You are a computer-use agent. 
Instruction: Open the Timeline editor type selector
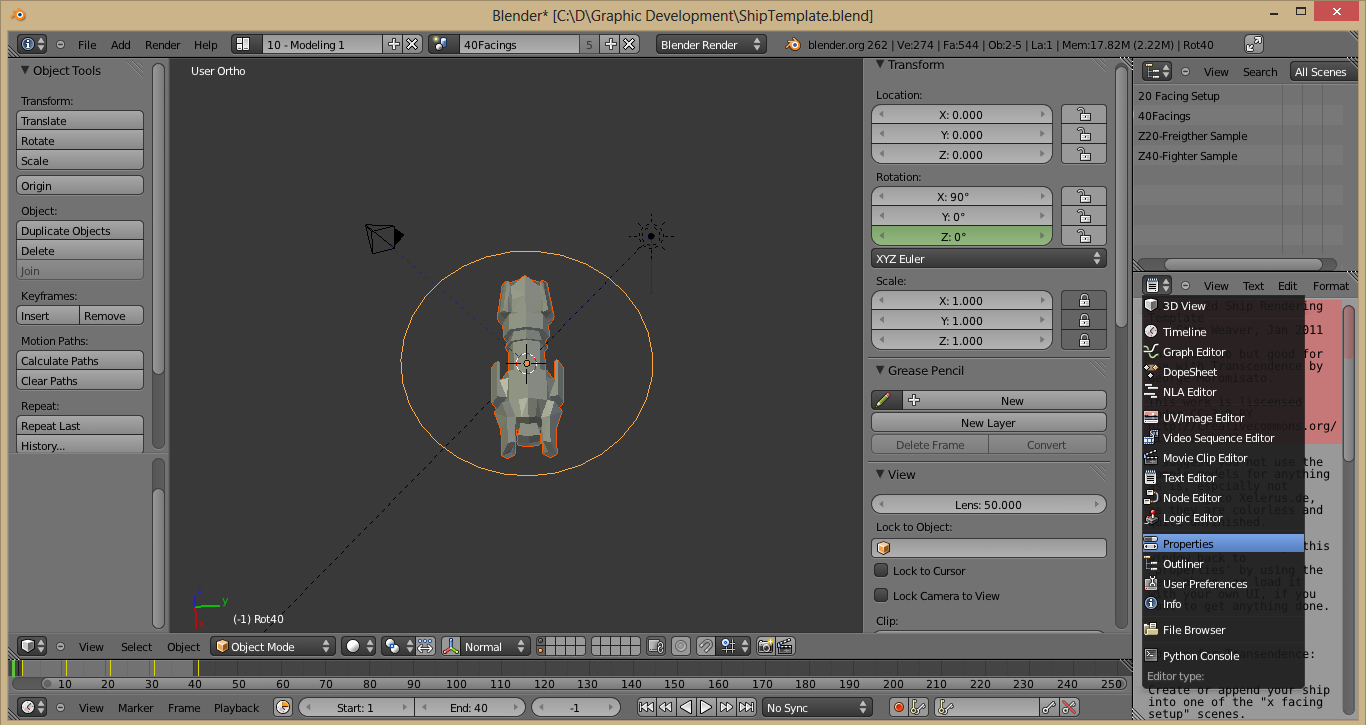tap(33, 707)
